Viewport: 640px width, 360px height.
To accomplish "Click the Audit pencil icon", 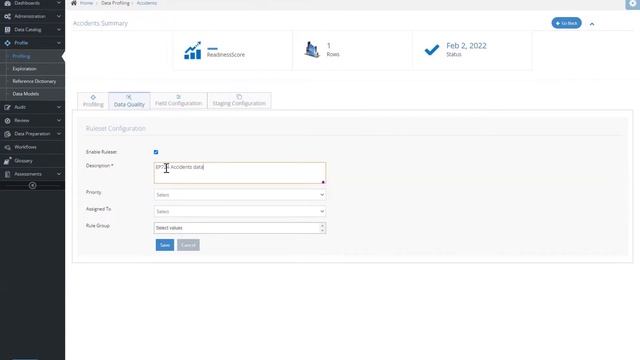I will (x=7, y=107).
